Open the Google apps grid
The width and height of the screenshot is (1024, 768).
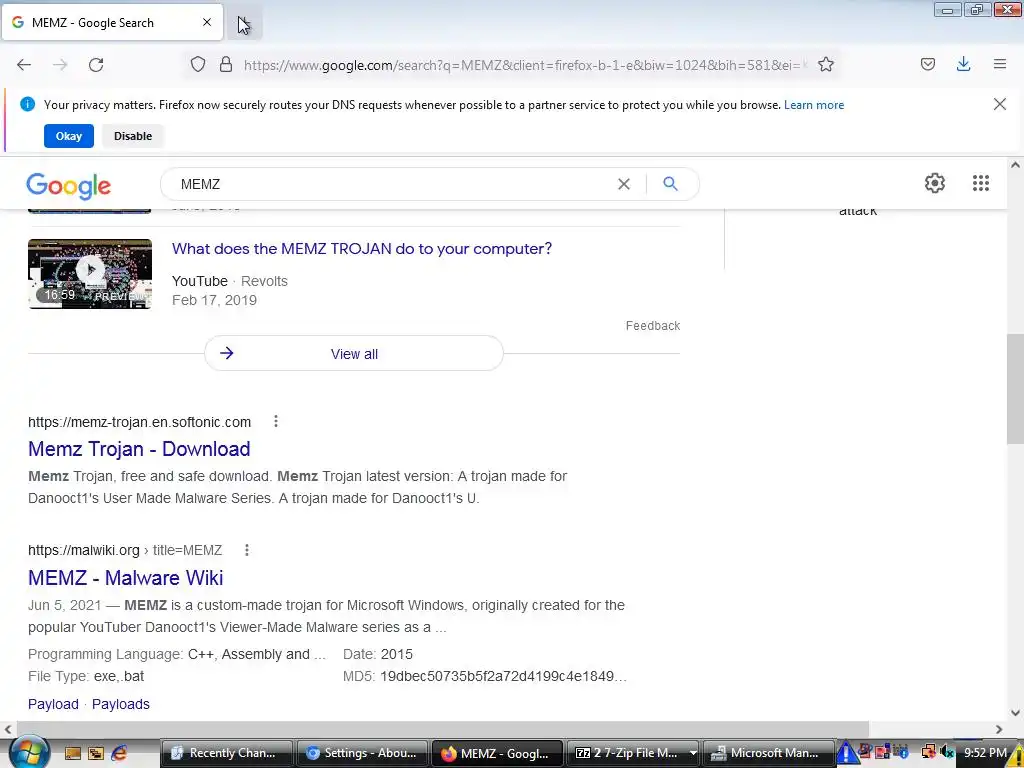(981, 183)
